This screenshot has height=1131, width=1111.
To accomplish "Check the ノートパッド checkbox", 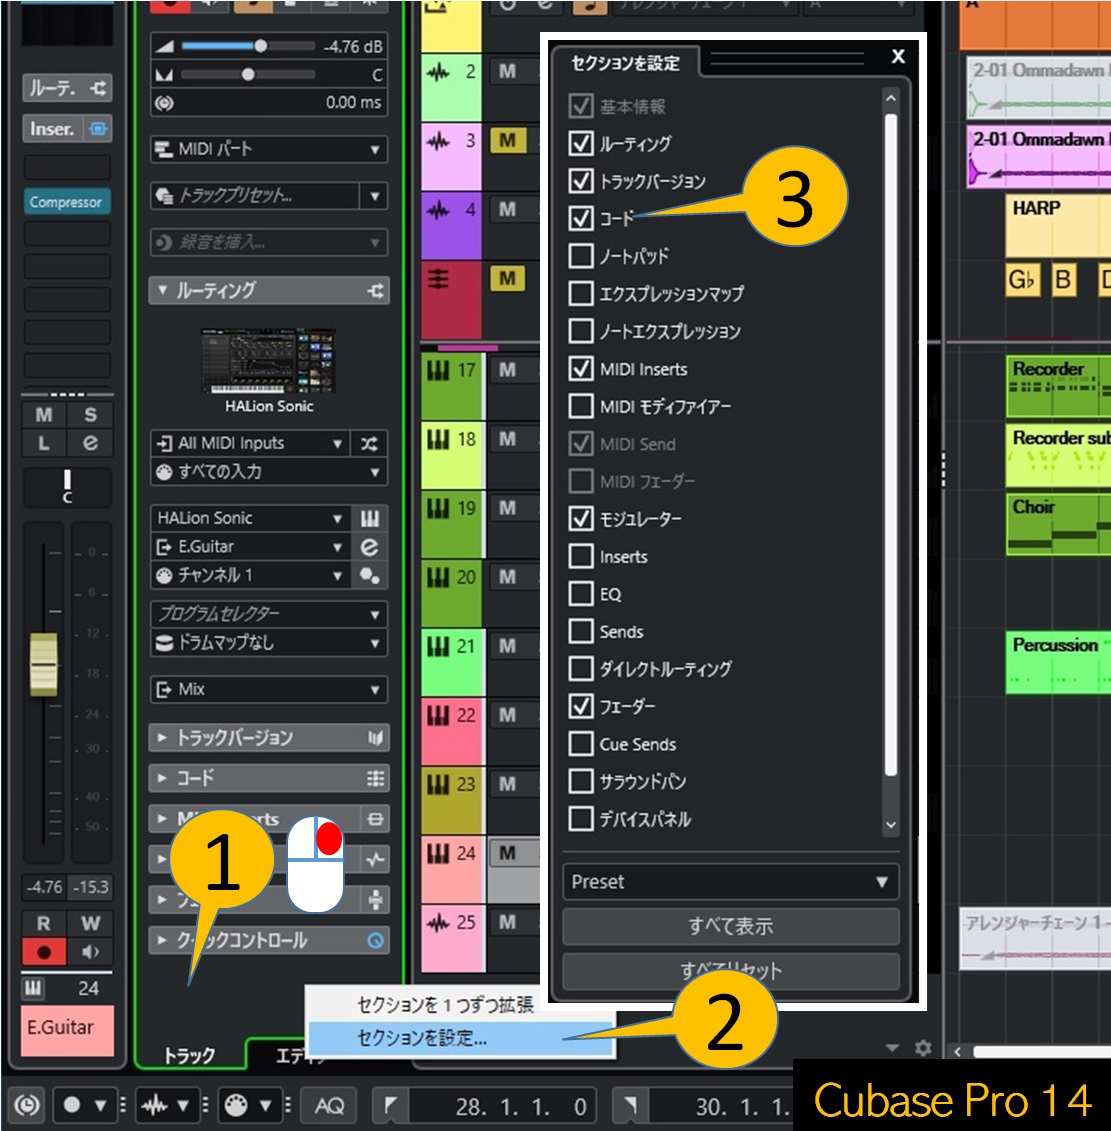I will tap(581, 256).
